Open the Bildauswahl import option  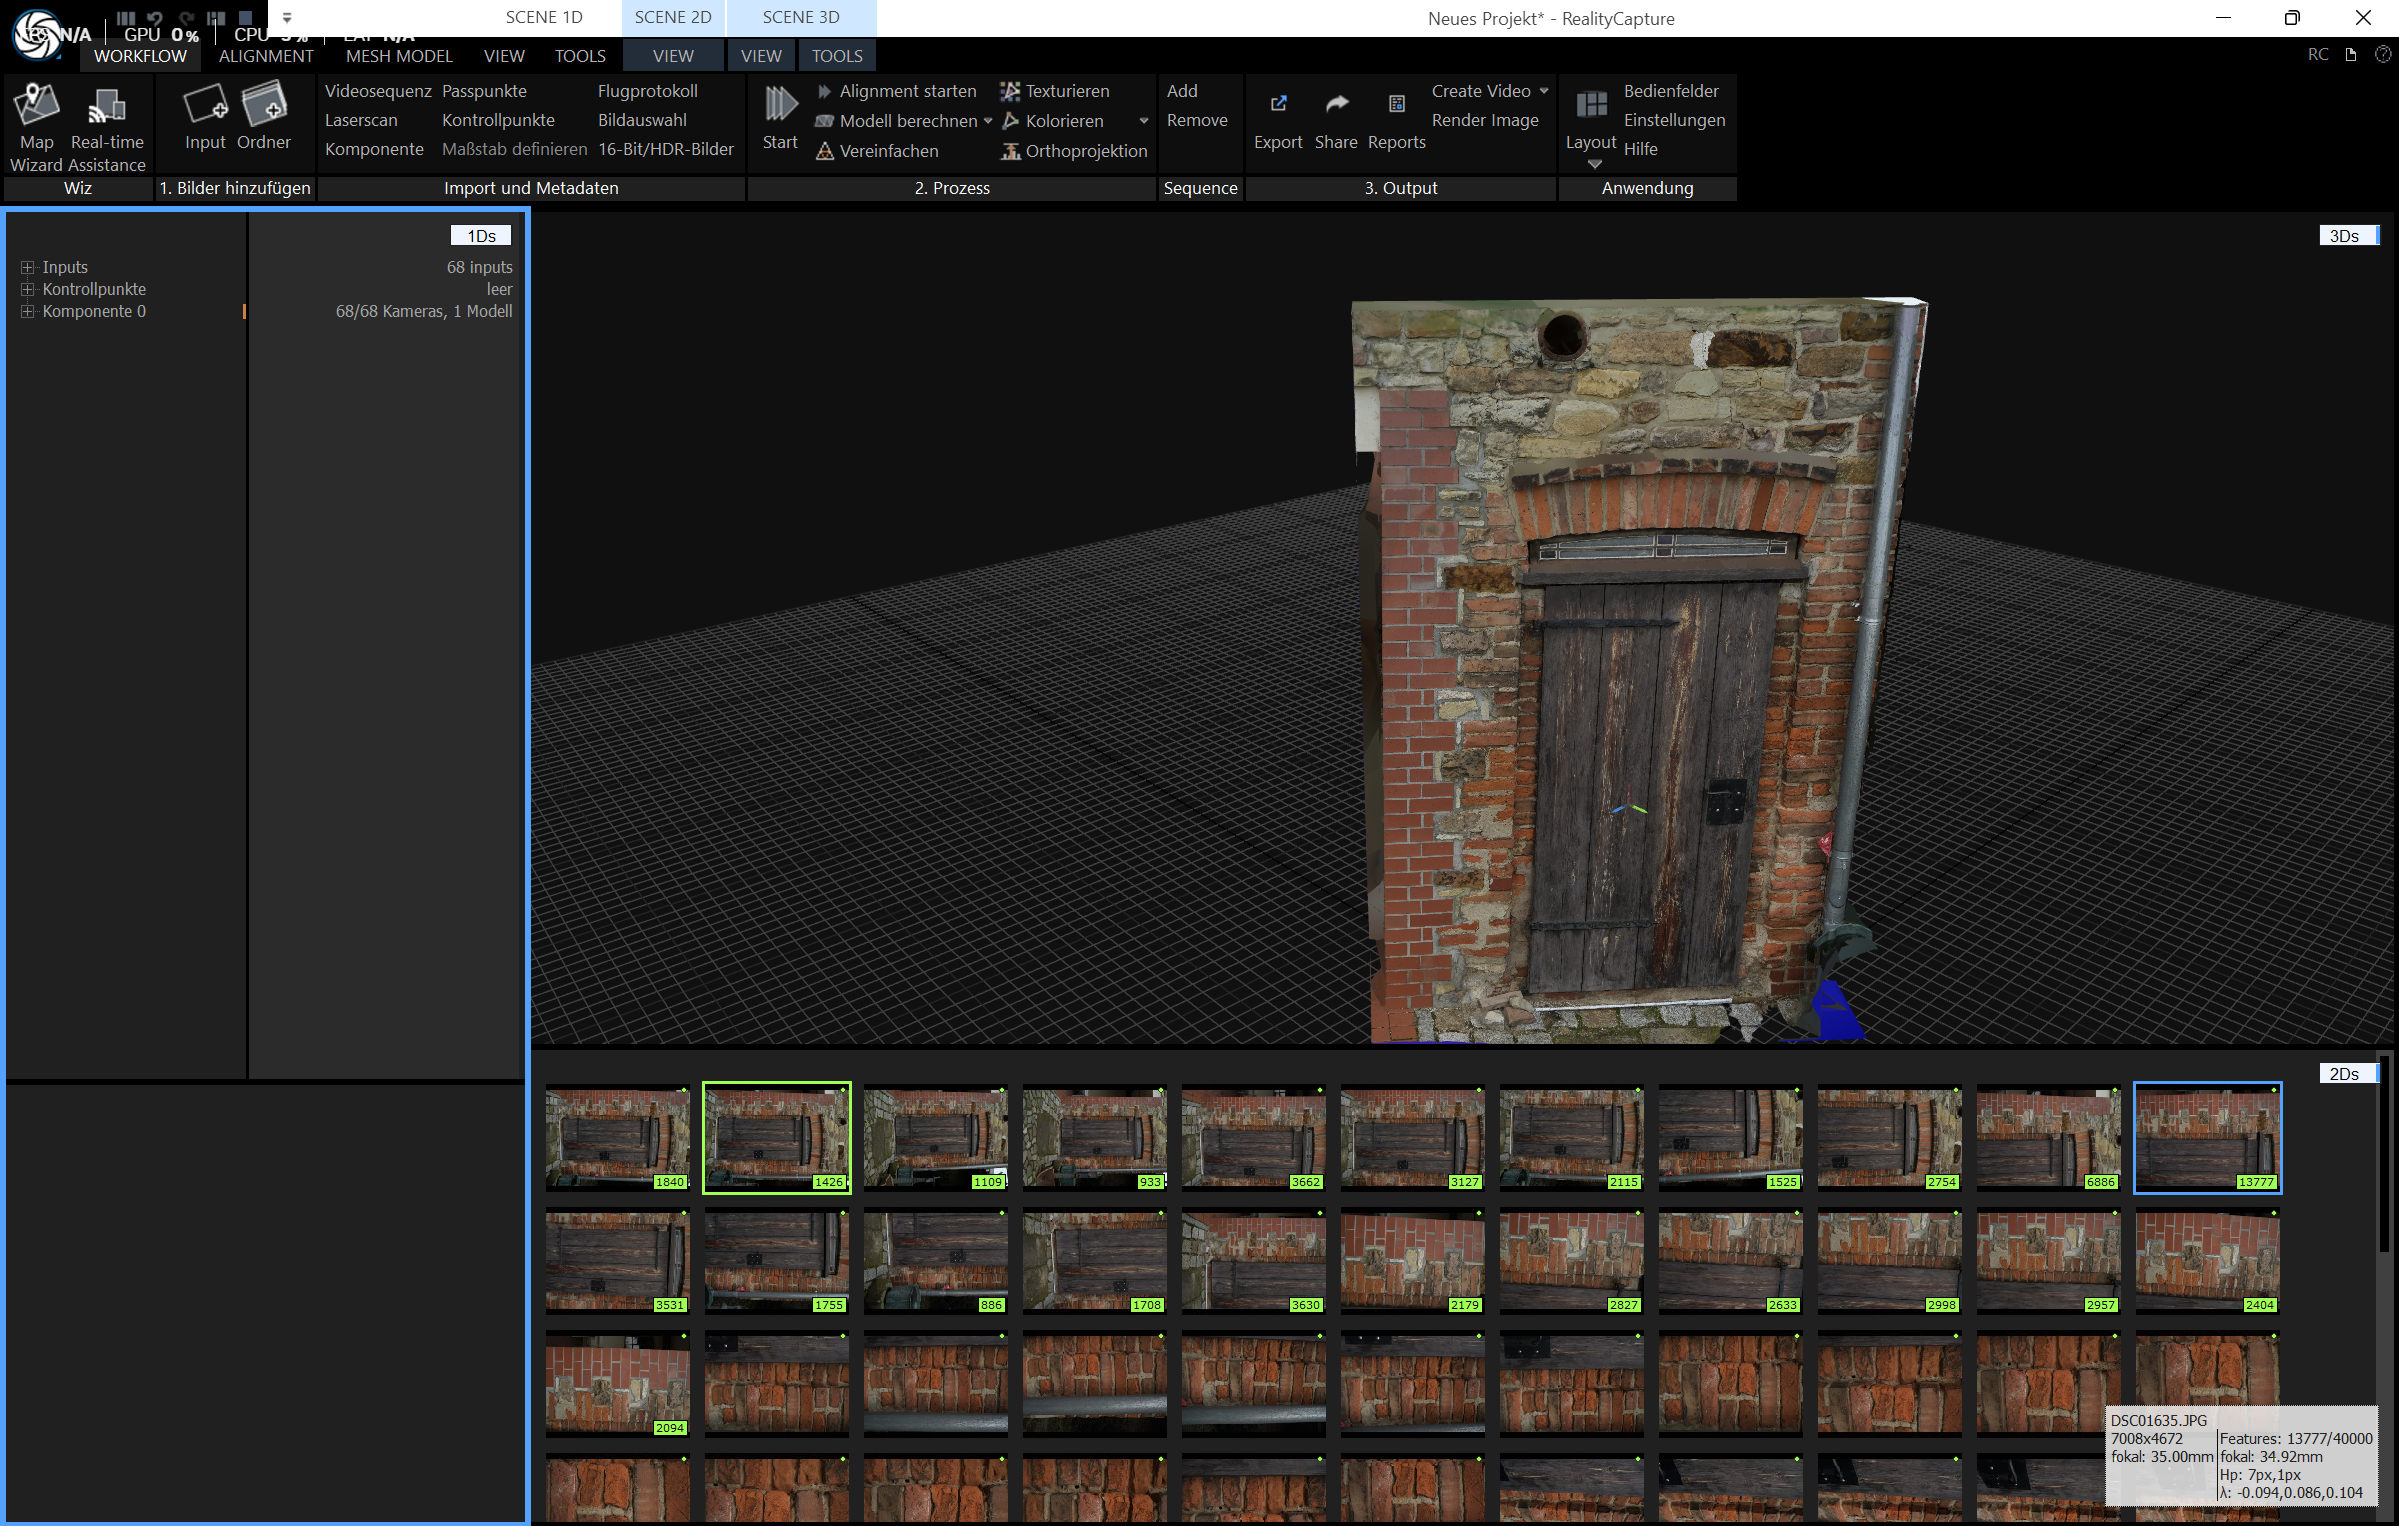pos(642,120)
